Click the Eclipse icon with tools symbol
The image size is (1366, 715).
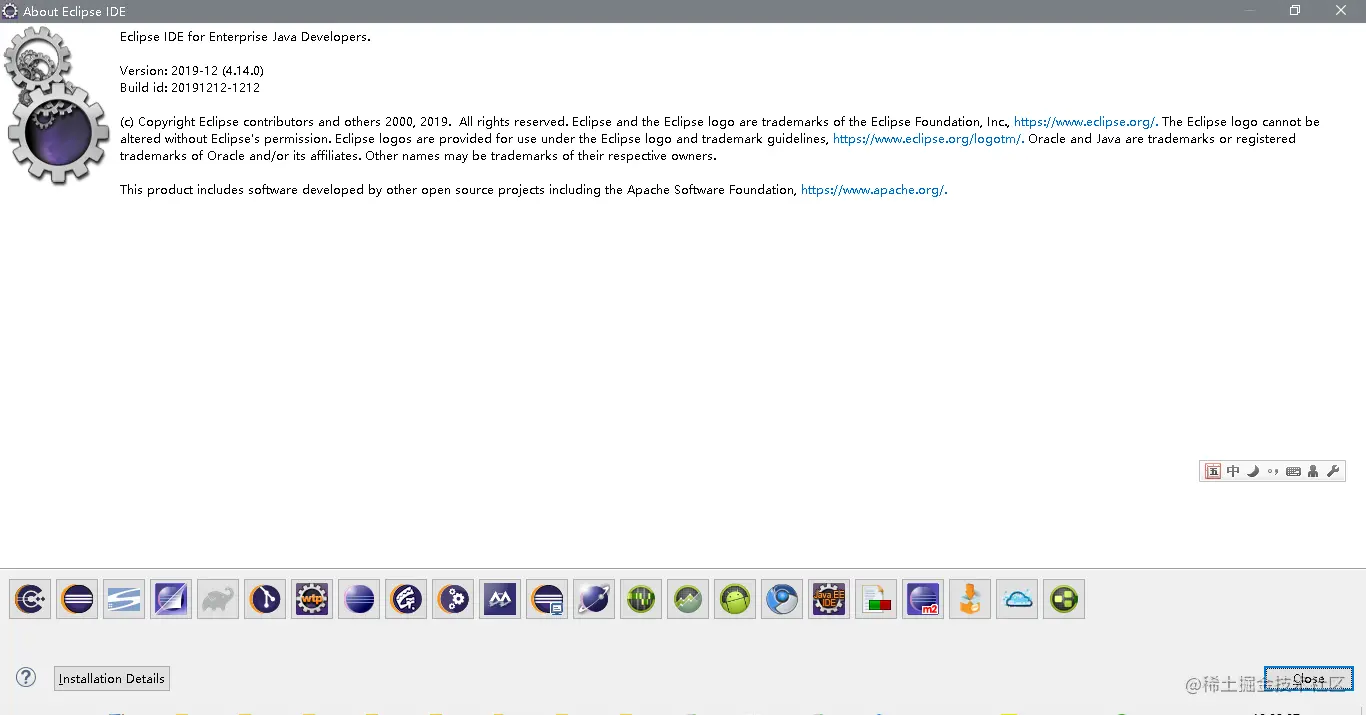406,599
